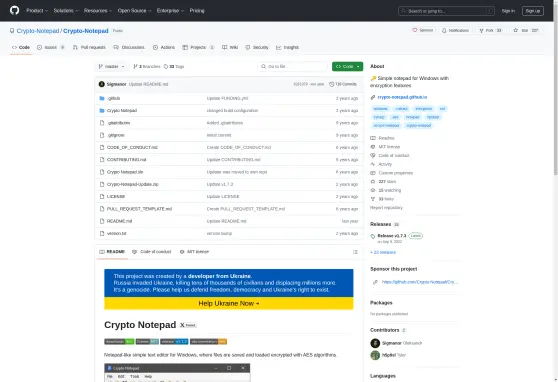Click the Crypto Notepad app screenshot thumbnail
This screenshot has width=558, height=382.
177,372
